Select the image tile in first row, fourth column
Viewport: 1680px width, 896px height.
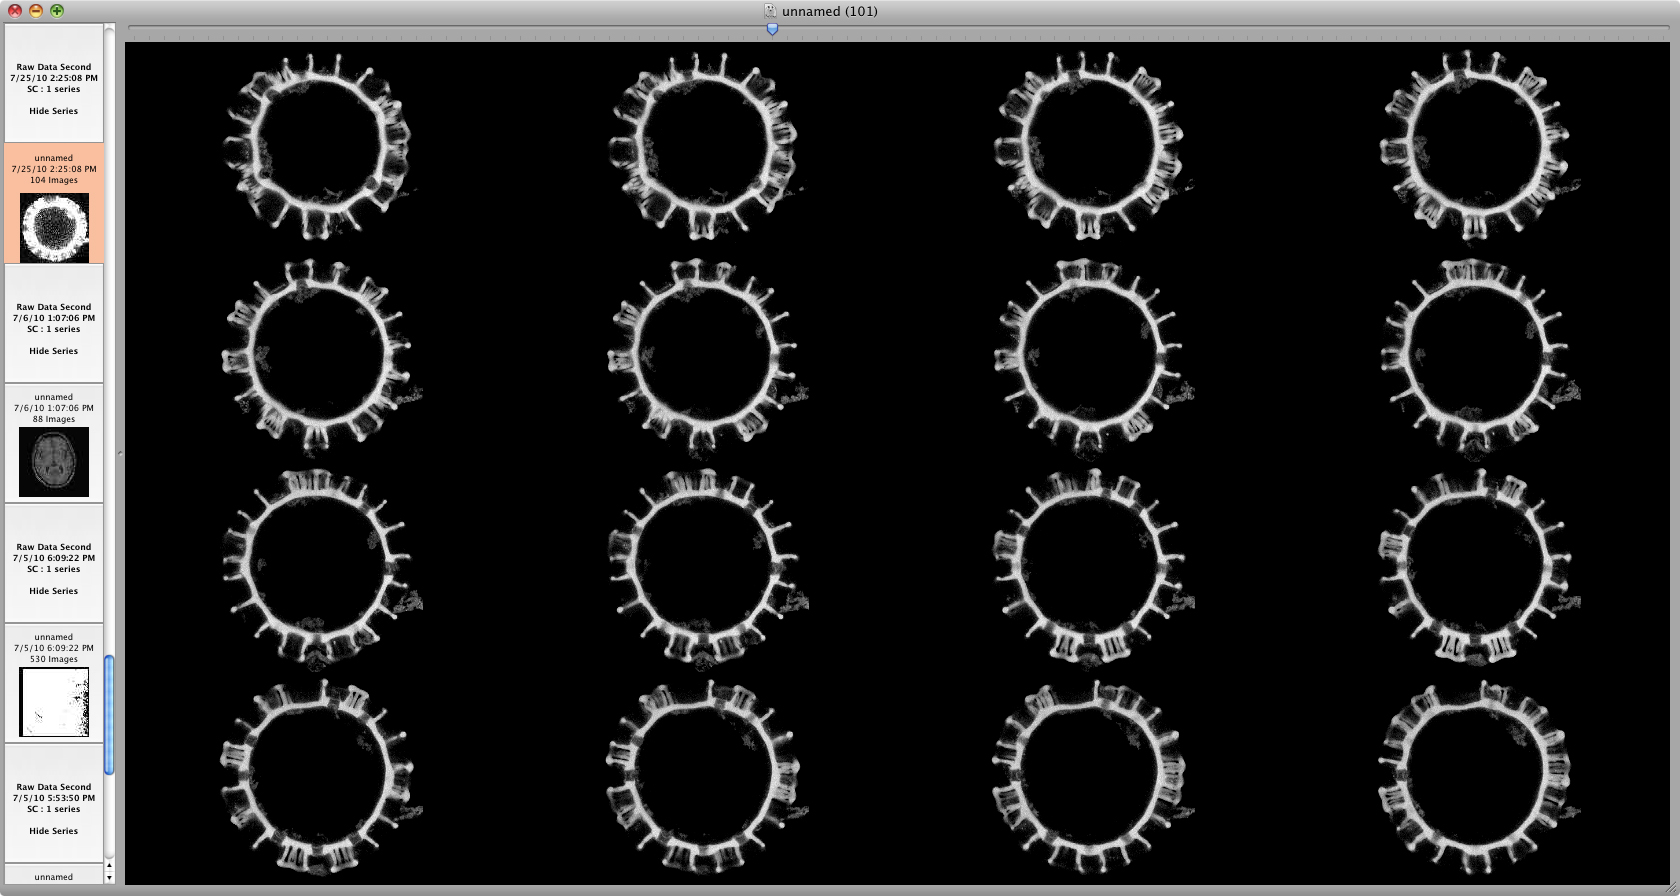coord(1476,147)
